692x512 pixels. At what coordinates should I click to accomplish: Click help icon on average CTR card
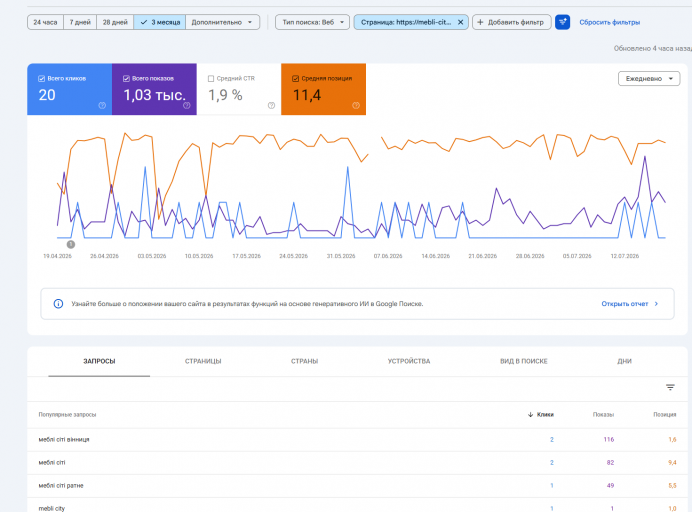[271, 105]
